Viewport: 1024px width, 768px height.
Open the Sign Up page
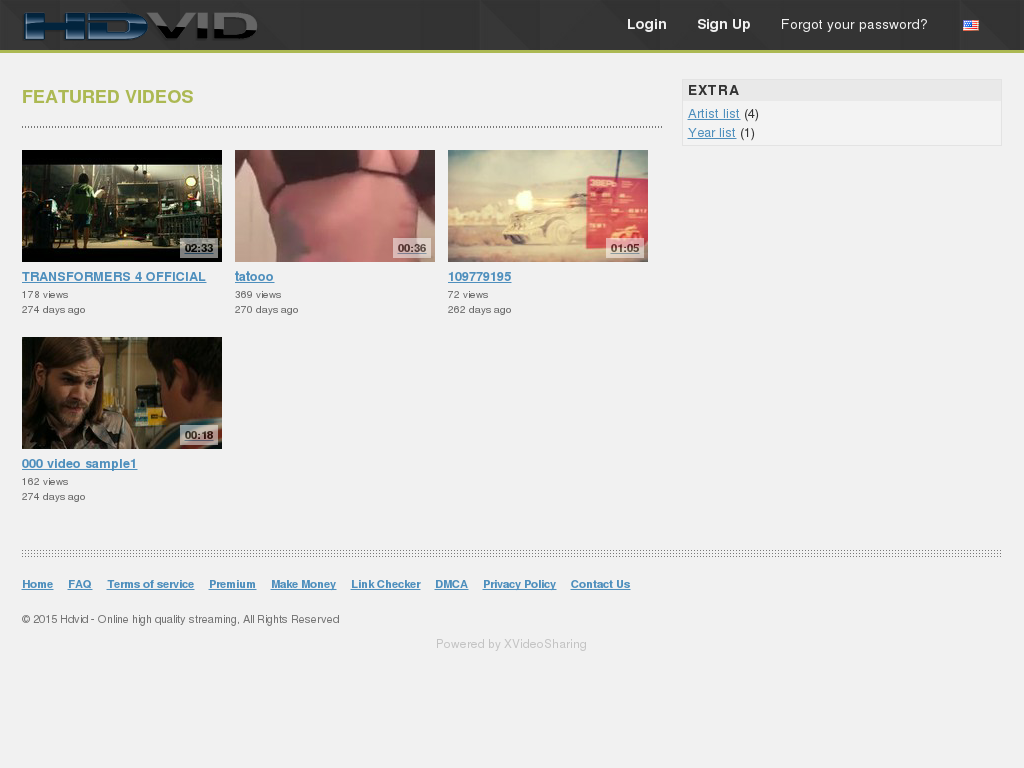(723, 25)
